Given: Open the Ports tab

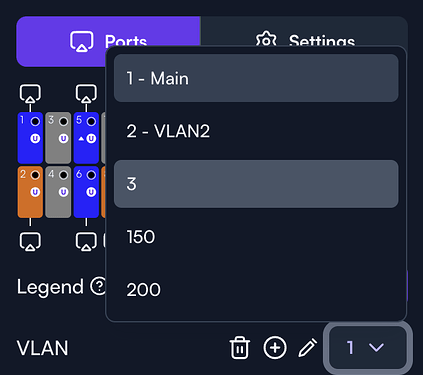Looking at the screenshot, I should pyautogui.click(x=108, y=41).
